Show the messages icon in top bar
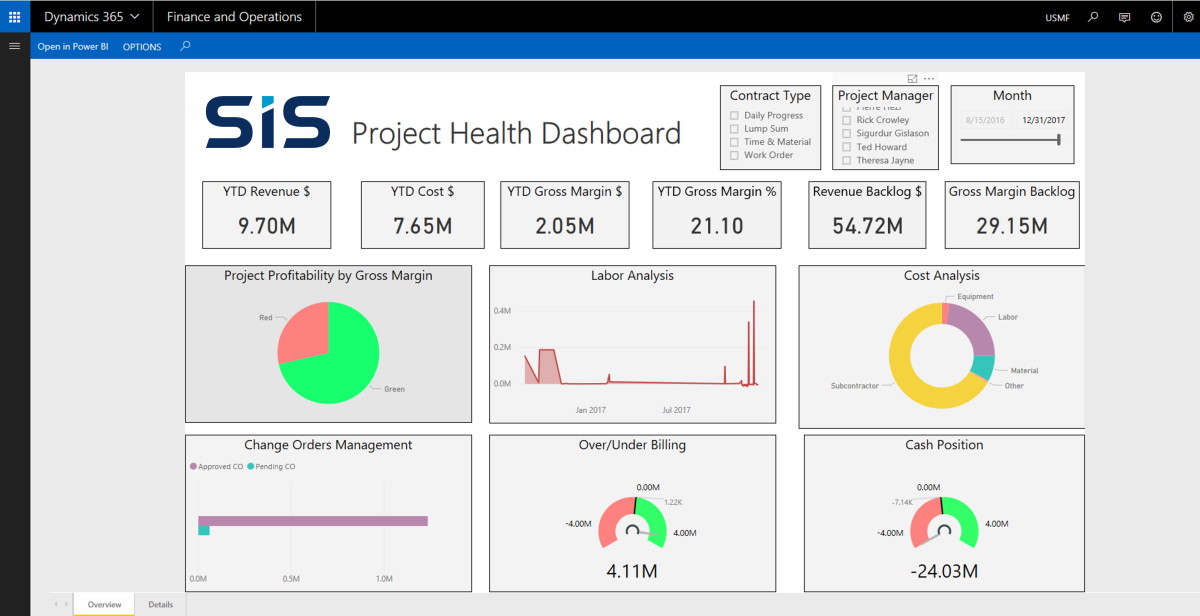This screenshot has height=616, width=1200. pyautogui.click(x=1125, y=17)
